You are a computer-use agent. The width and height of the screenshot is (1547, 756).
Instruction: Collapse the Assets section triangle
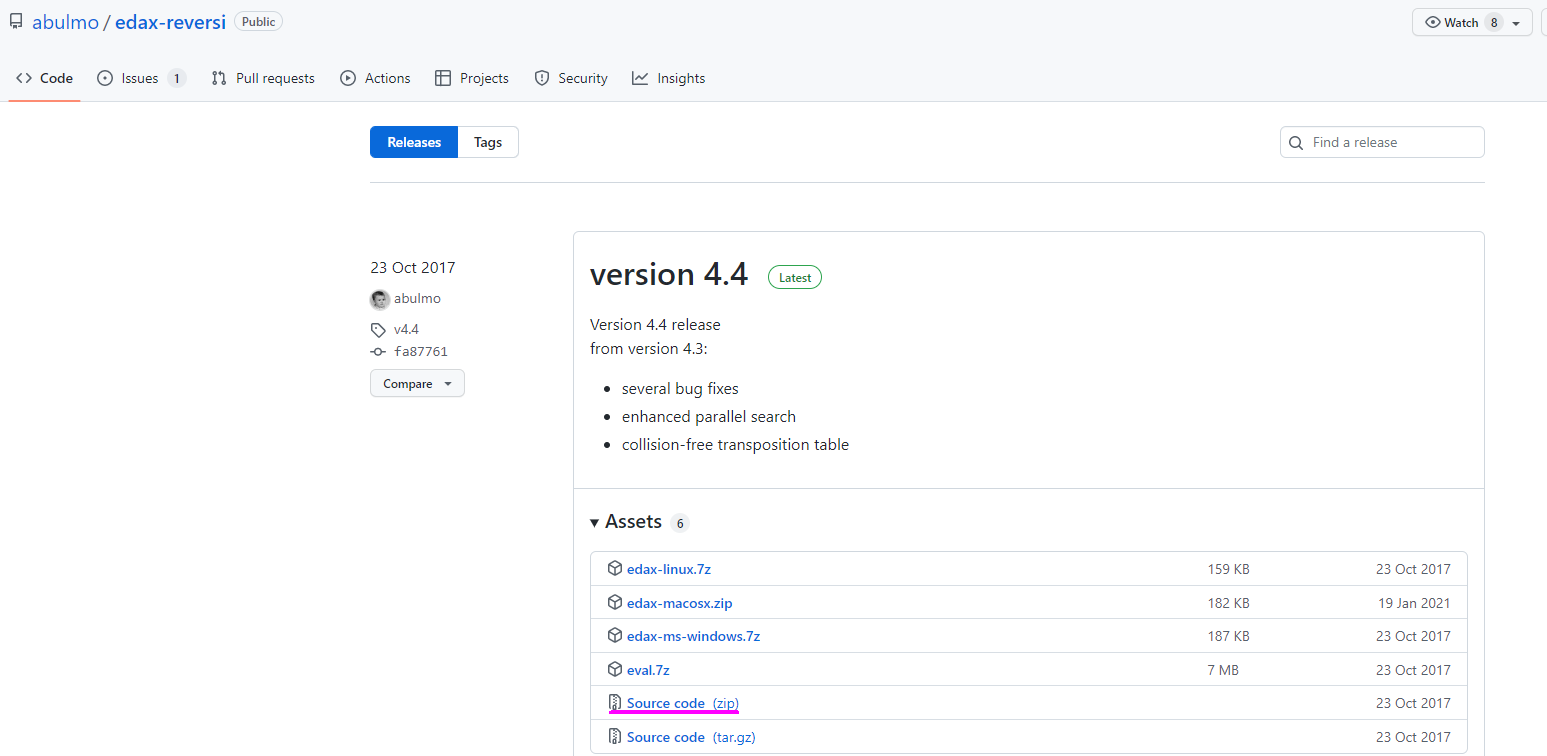pyautogui.click(x=595, y=523)
